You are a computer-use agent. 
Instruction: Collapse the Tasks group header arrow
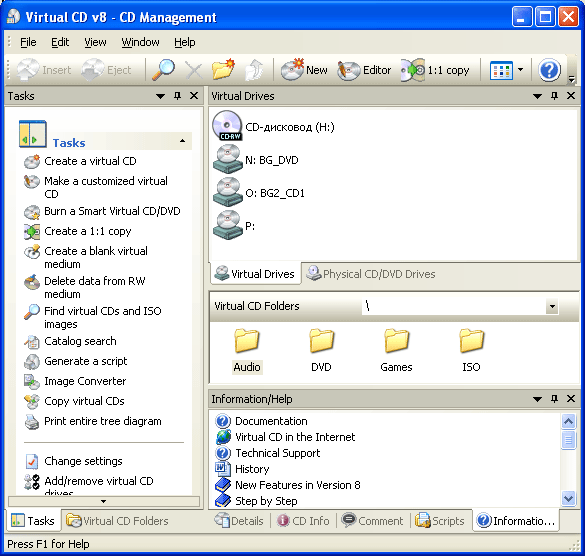pos(182,141)
